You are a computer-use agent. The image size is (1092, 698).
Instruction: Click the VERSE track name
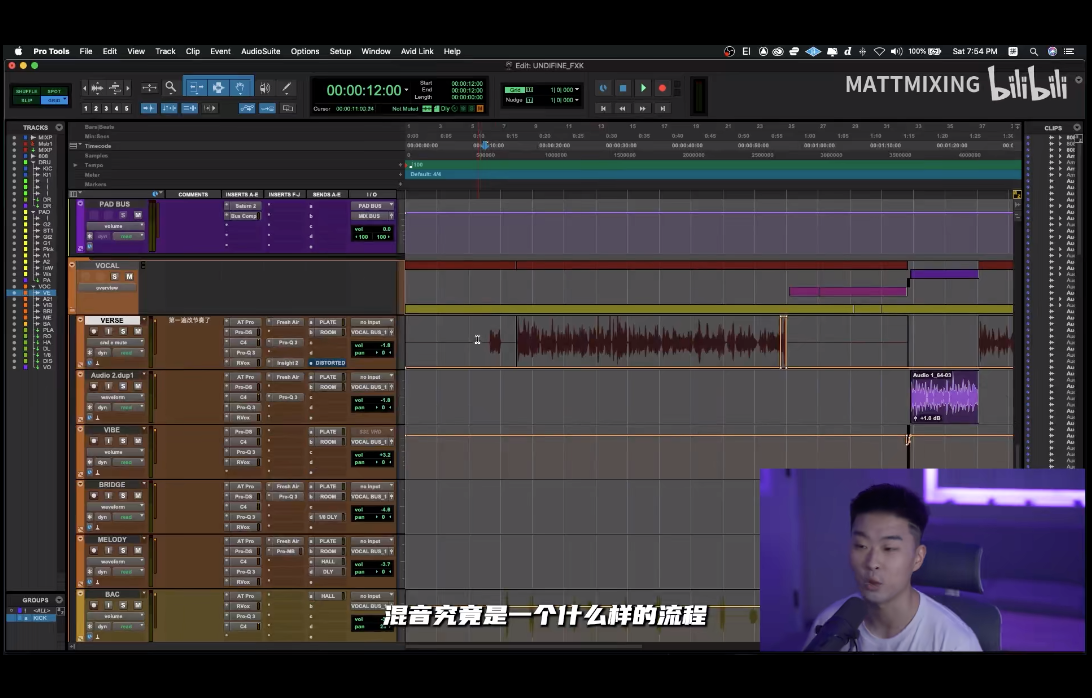[x=112, y=320]
